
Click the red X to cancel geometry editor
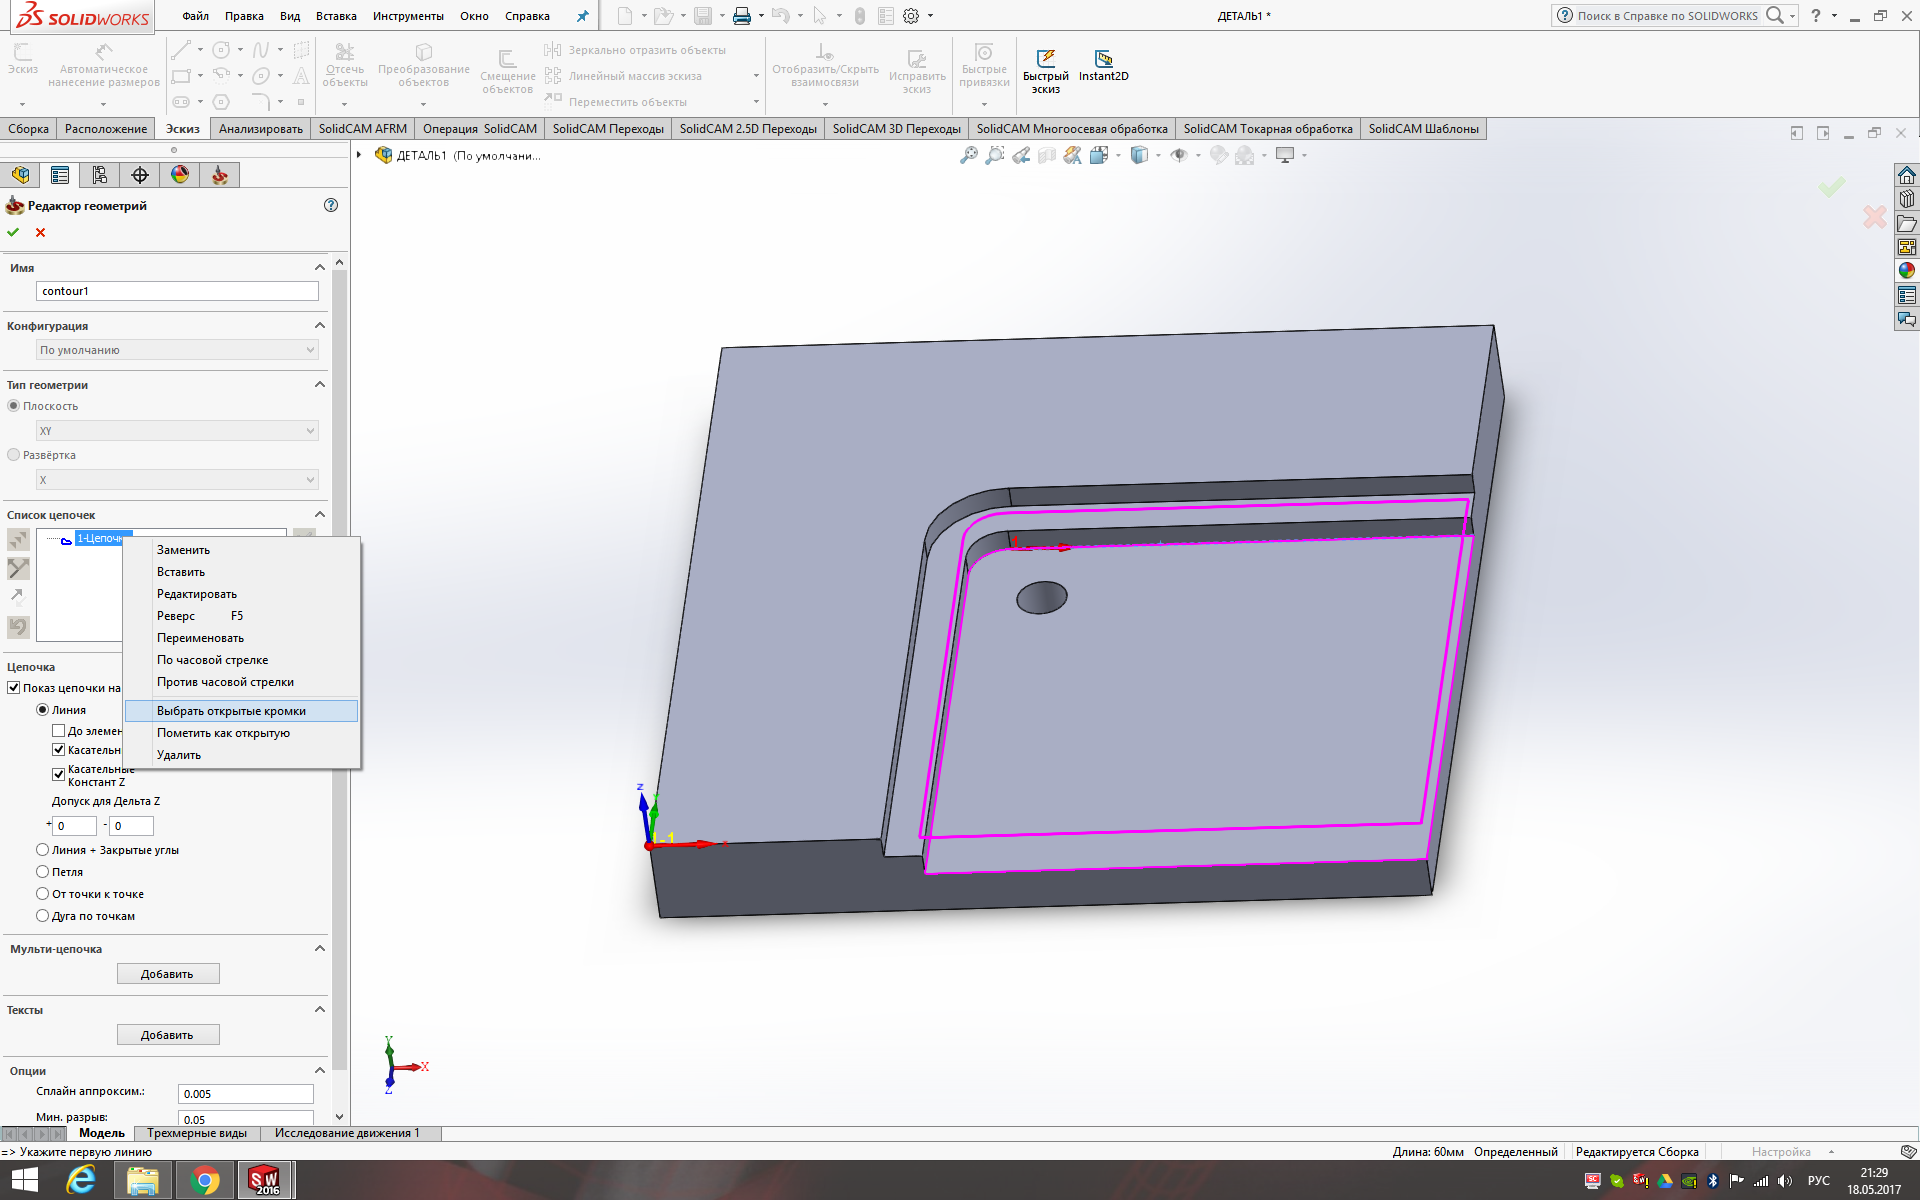pos(41,232)
